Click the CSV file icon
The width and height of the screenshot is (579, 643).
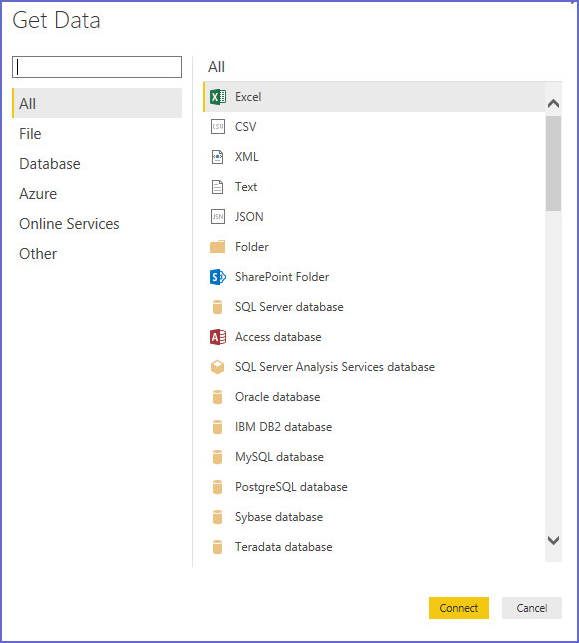(218, 127)
